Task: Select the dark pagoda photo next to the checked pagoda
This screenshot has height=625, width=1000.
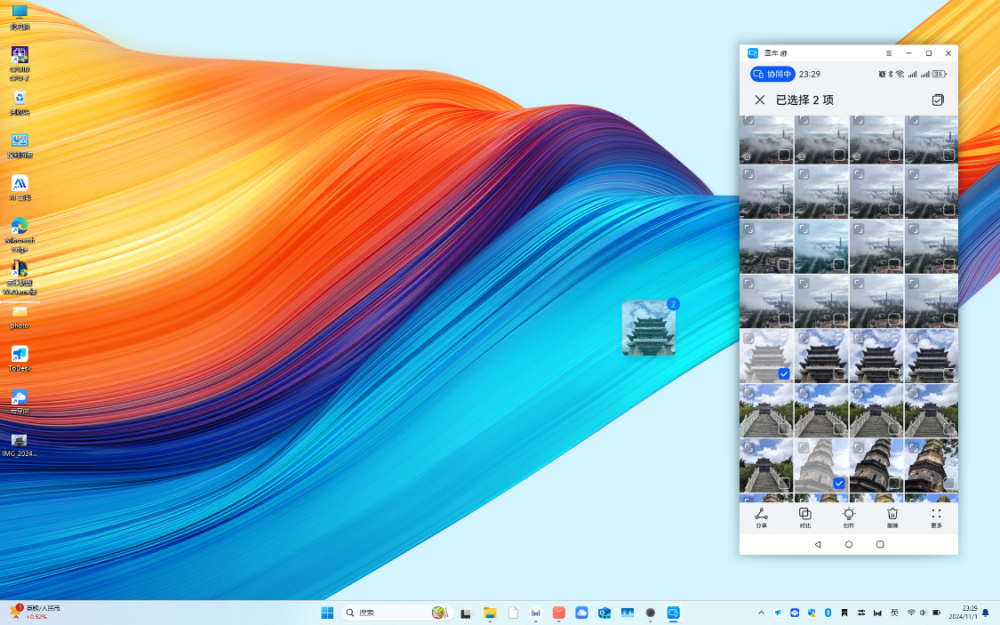Action: coord(876,464)
